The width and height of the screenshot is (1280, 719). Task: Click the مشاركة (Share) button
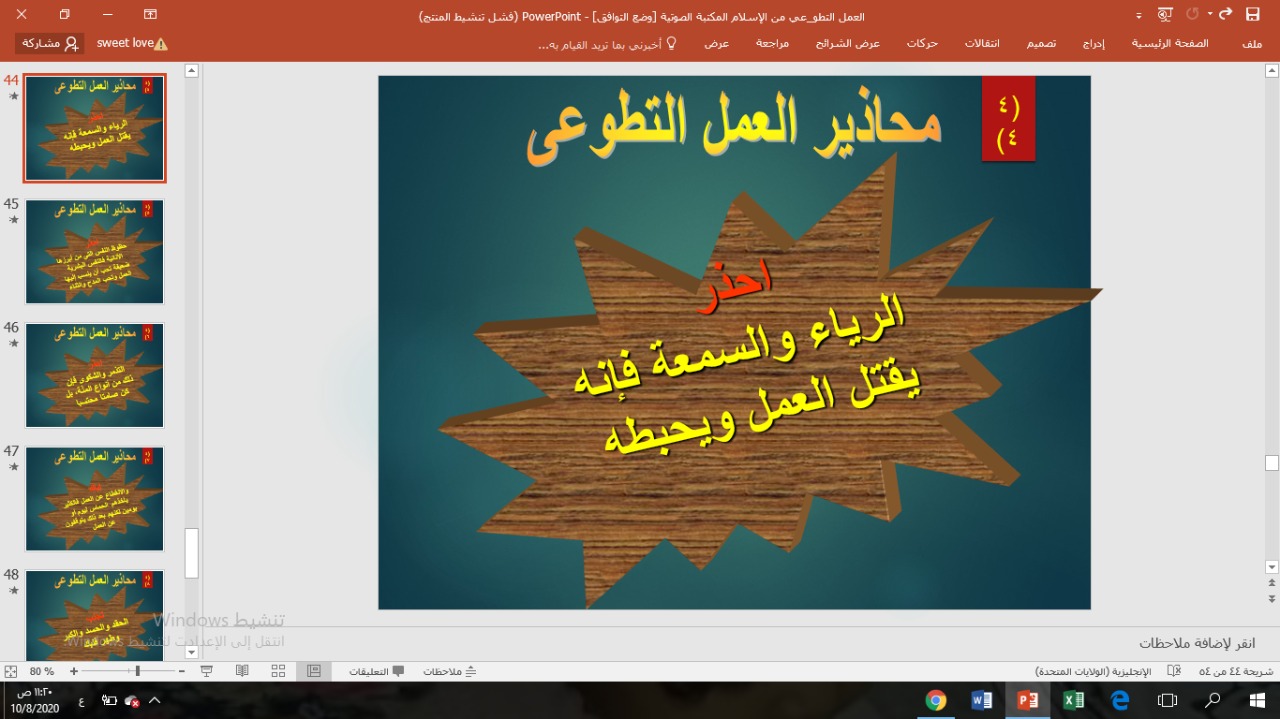pyautogui.click(x=49, y=44)
